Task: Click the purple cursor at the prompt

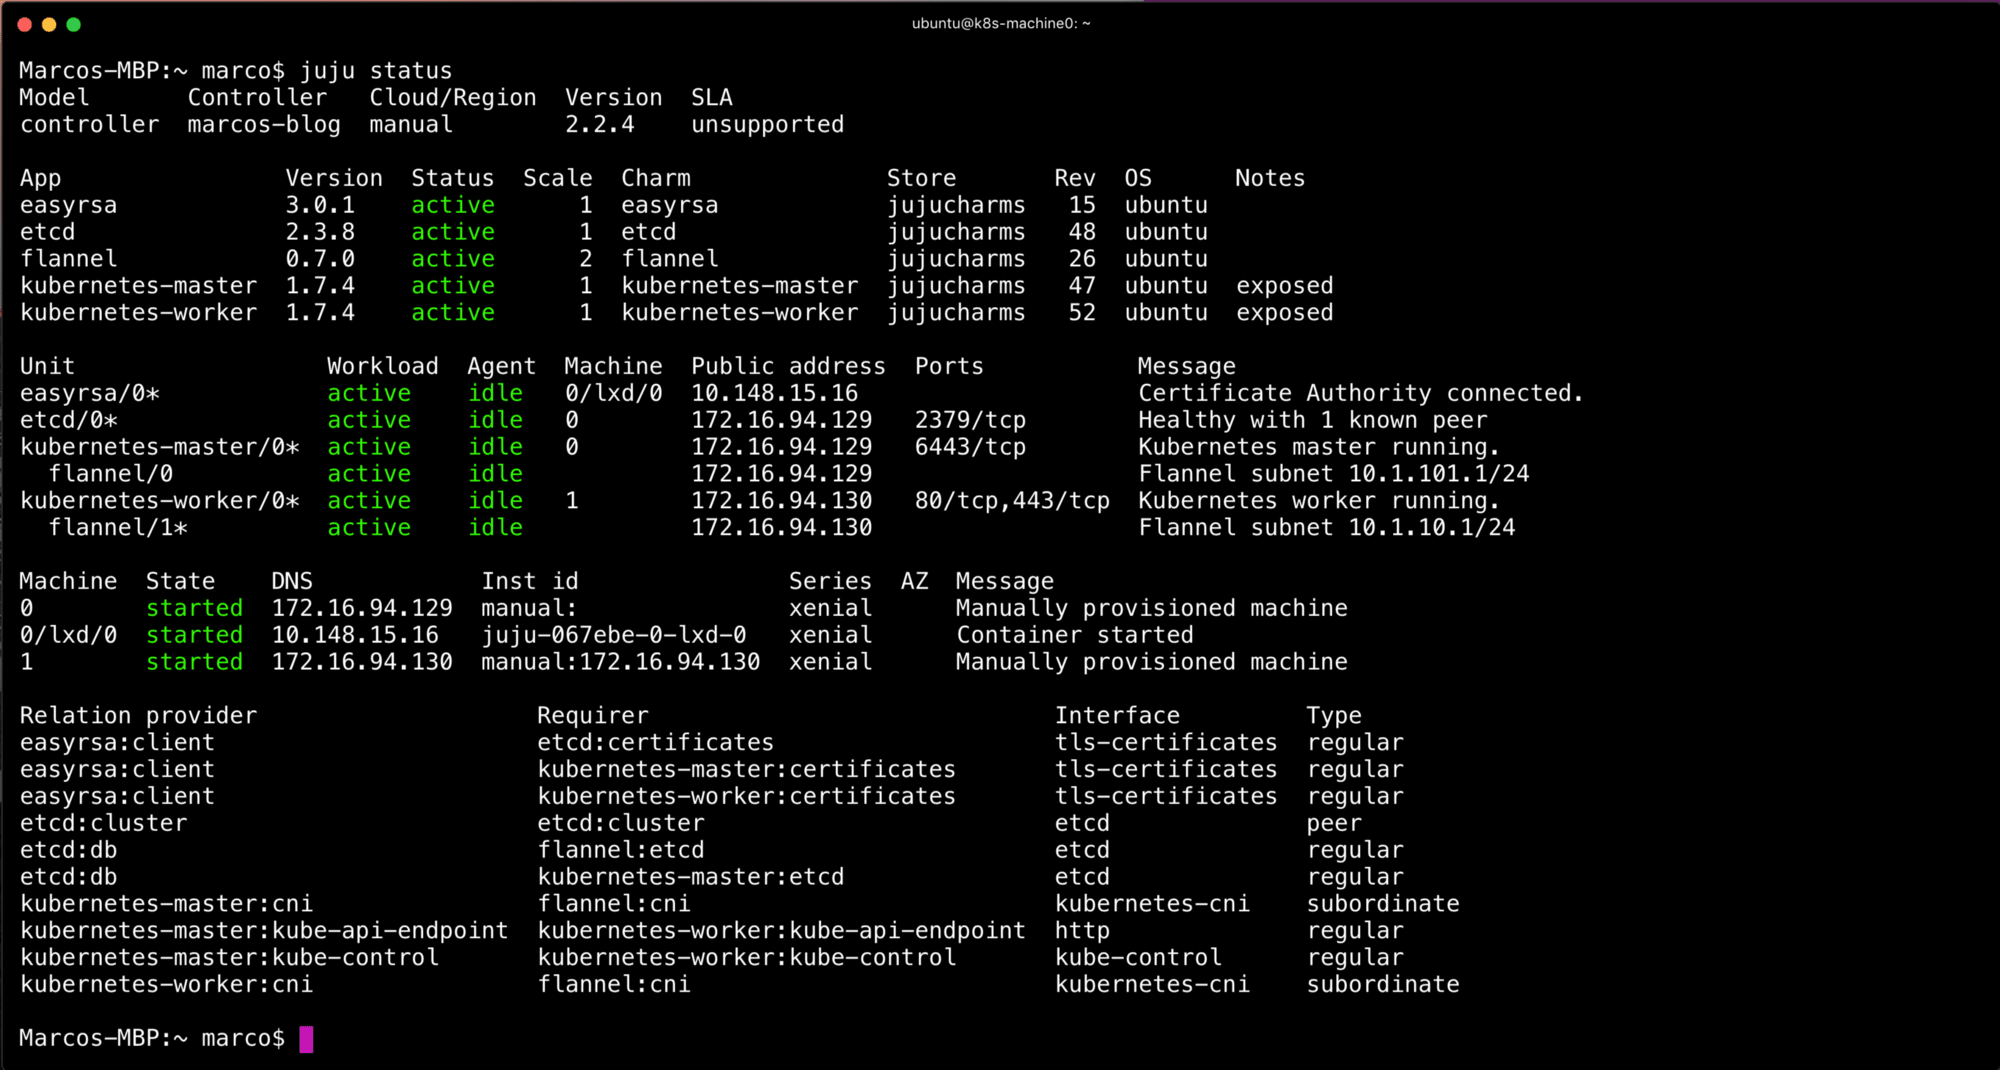Action: point(306,1039)
